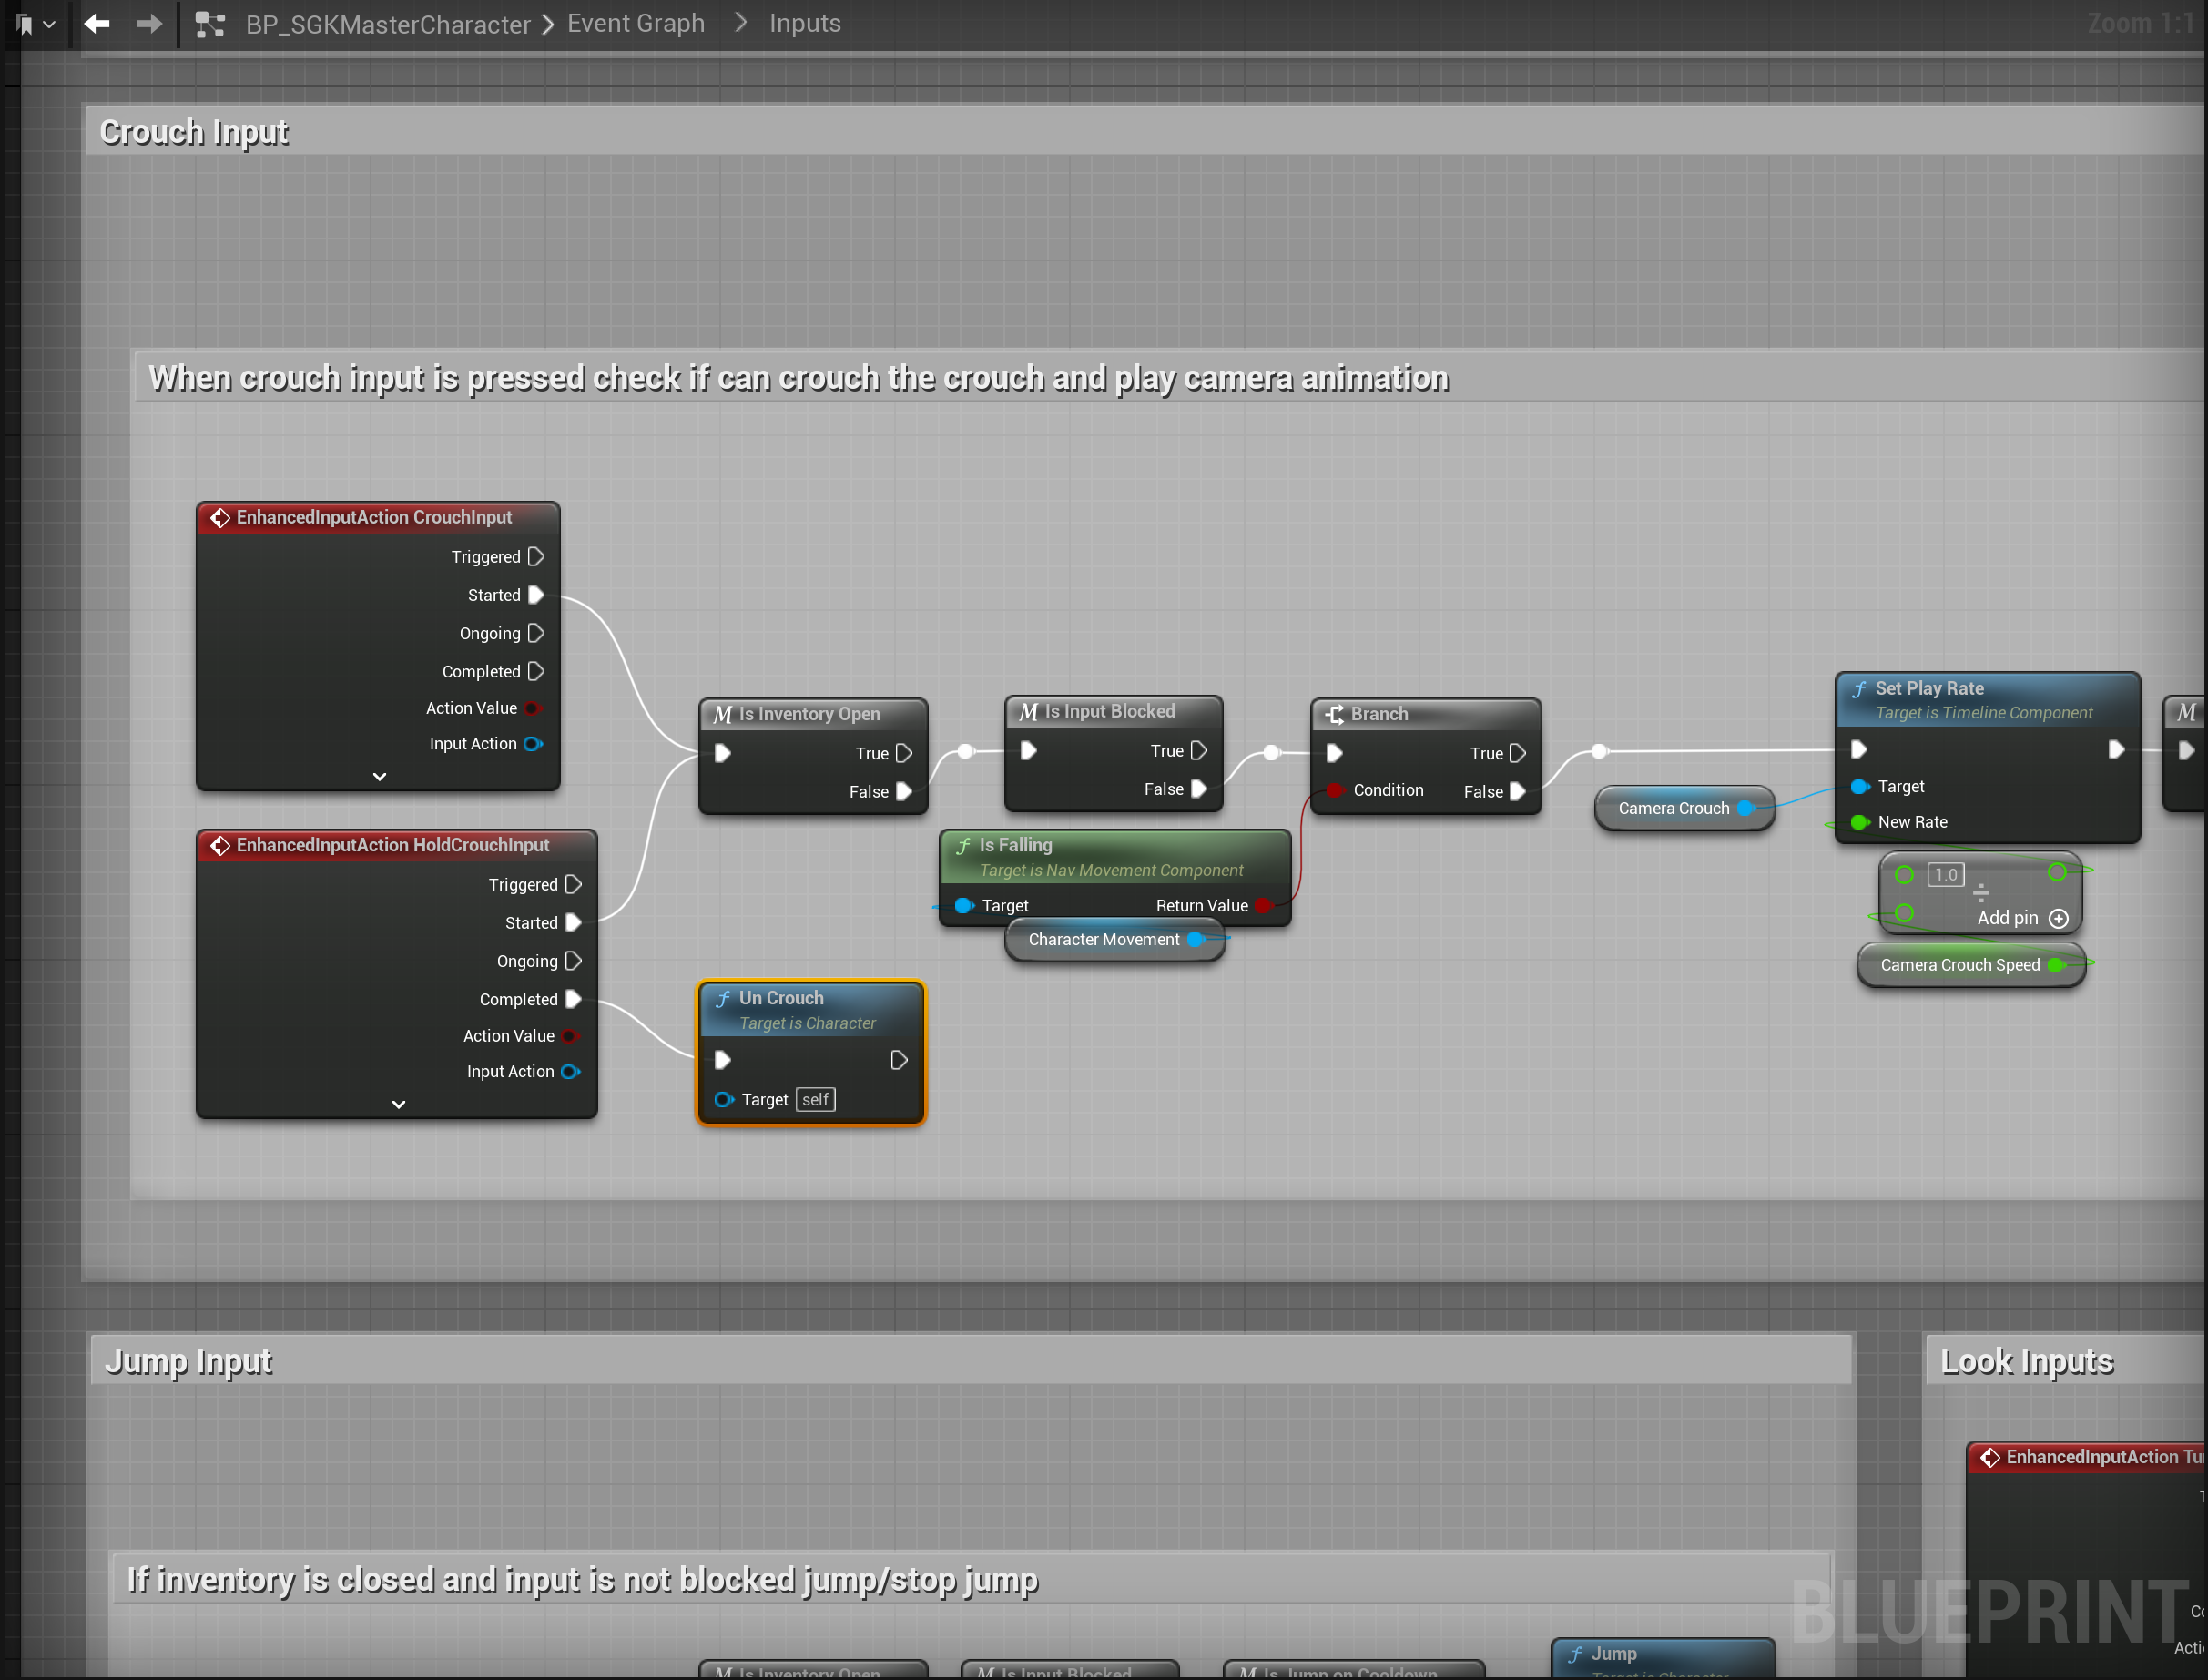Image resolution: width=2208 pixels, height=1680 pixels.
Task: Click the blue Camera Crouch variable output pin
Action: 1745,808
